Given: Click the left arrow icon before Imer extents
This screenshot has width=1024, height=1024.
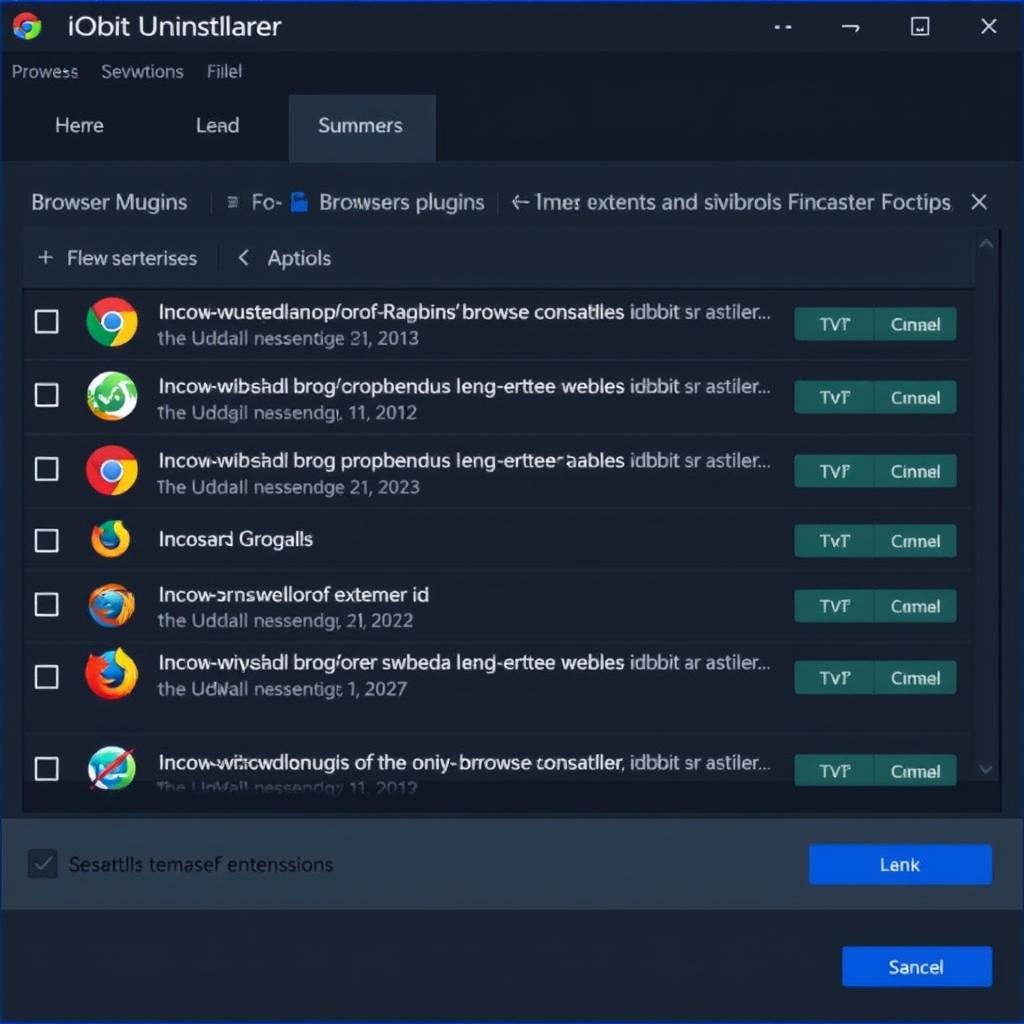Looking at the screenshot, I should pyautogui.click(x=520, y=202).
